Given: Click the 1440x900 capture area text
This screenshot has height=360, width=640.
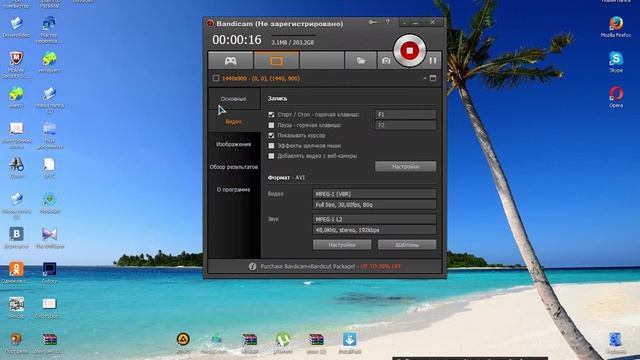Looking at the screenshot, I should click(261, 78).
